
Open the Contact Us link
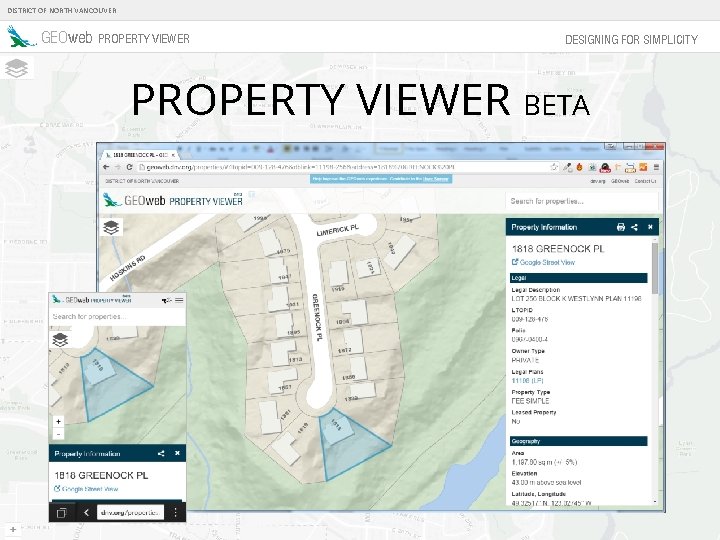click(645, 181)
